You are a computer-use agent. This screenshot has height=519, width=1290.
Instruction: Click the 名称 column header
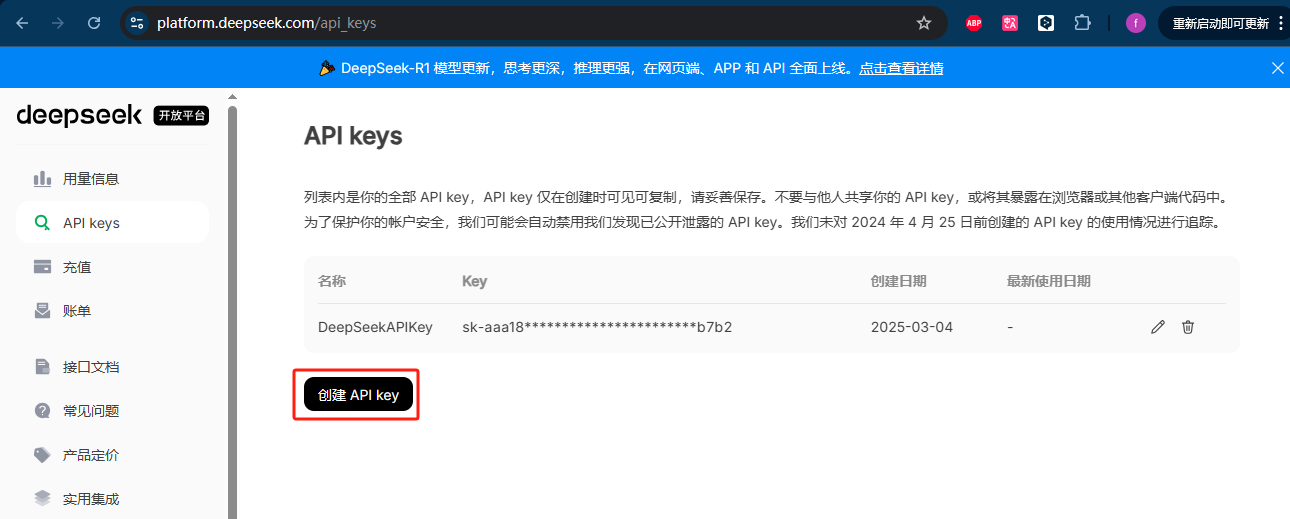pos(332,281)
